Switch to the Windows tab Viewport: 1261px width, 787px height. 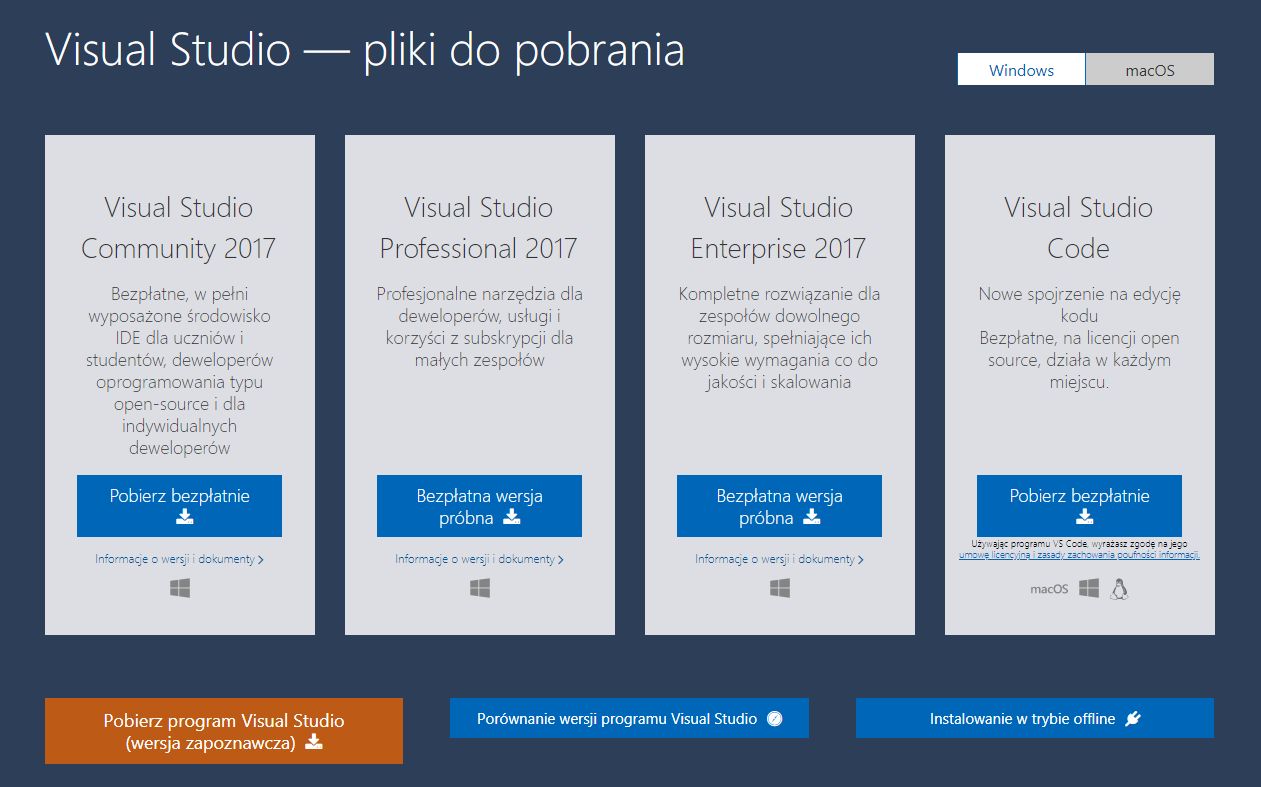point(1021,70)
